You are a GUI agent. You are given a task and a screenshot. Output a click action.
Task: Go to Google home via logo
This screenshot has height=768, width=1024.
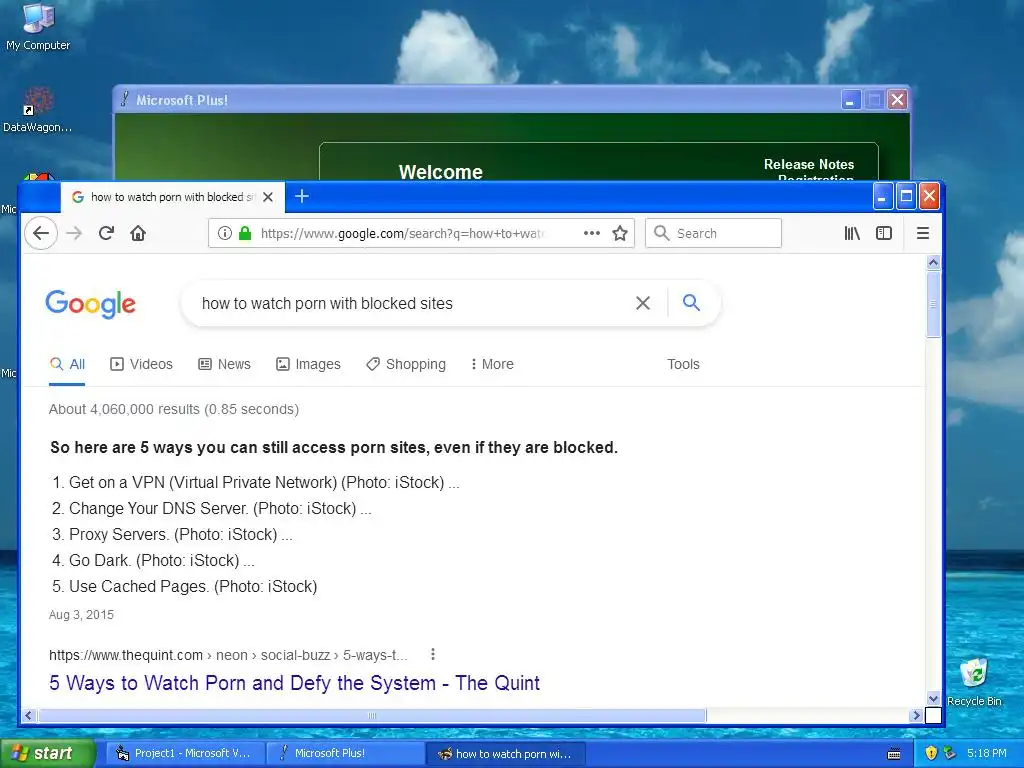tap(91, 304)
